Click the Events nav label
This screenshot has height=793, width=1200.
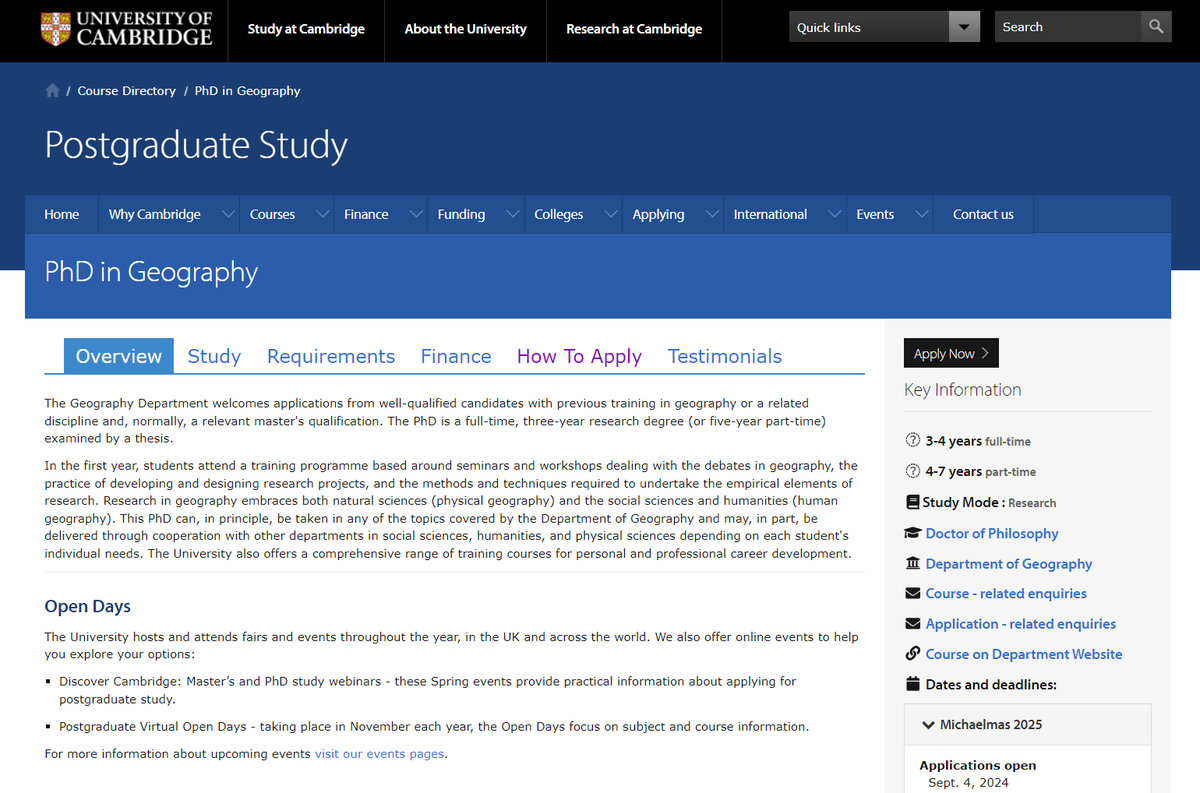click(875, 214)
